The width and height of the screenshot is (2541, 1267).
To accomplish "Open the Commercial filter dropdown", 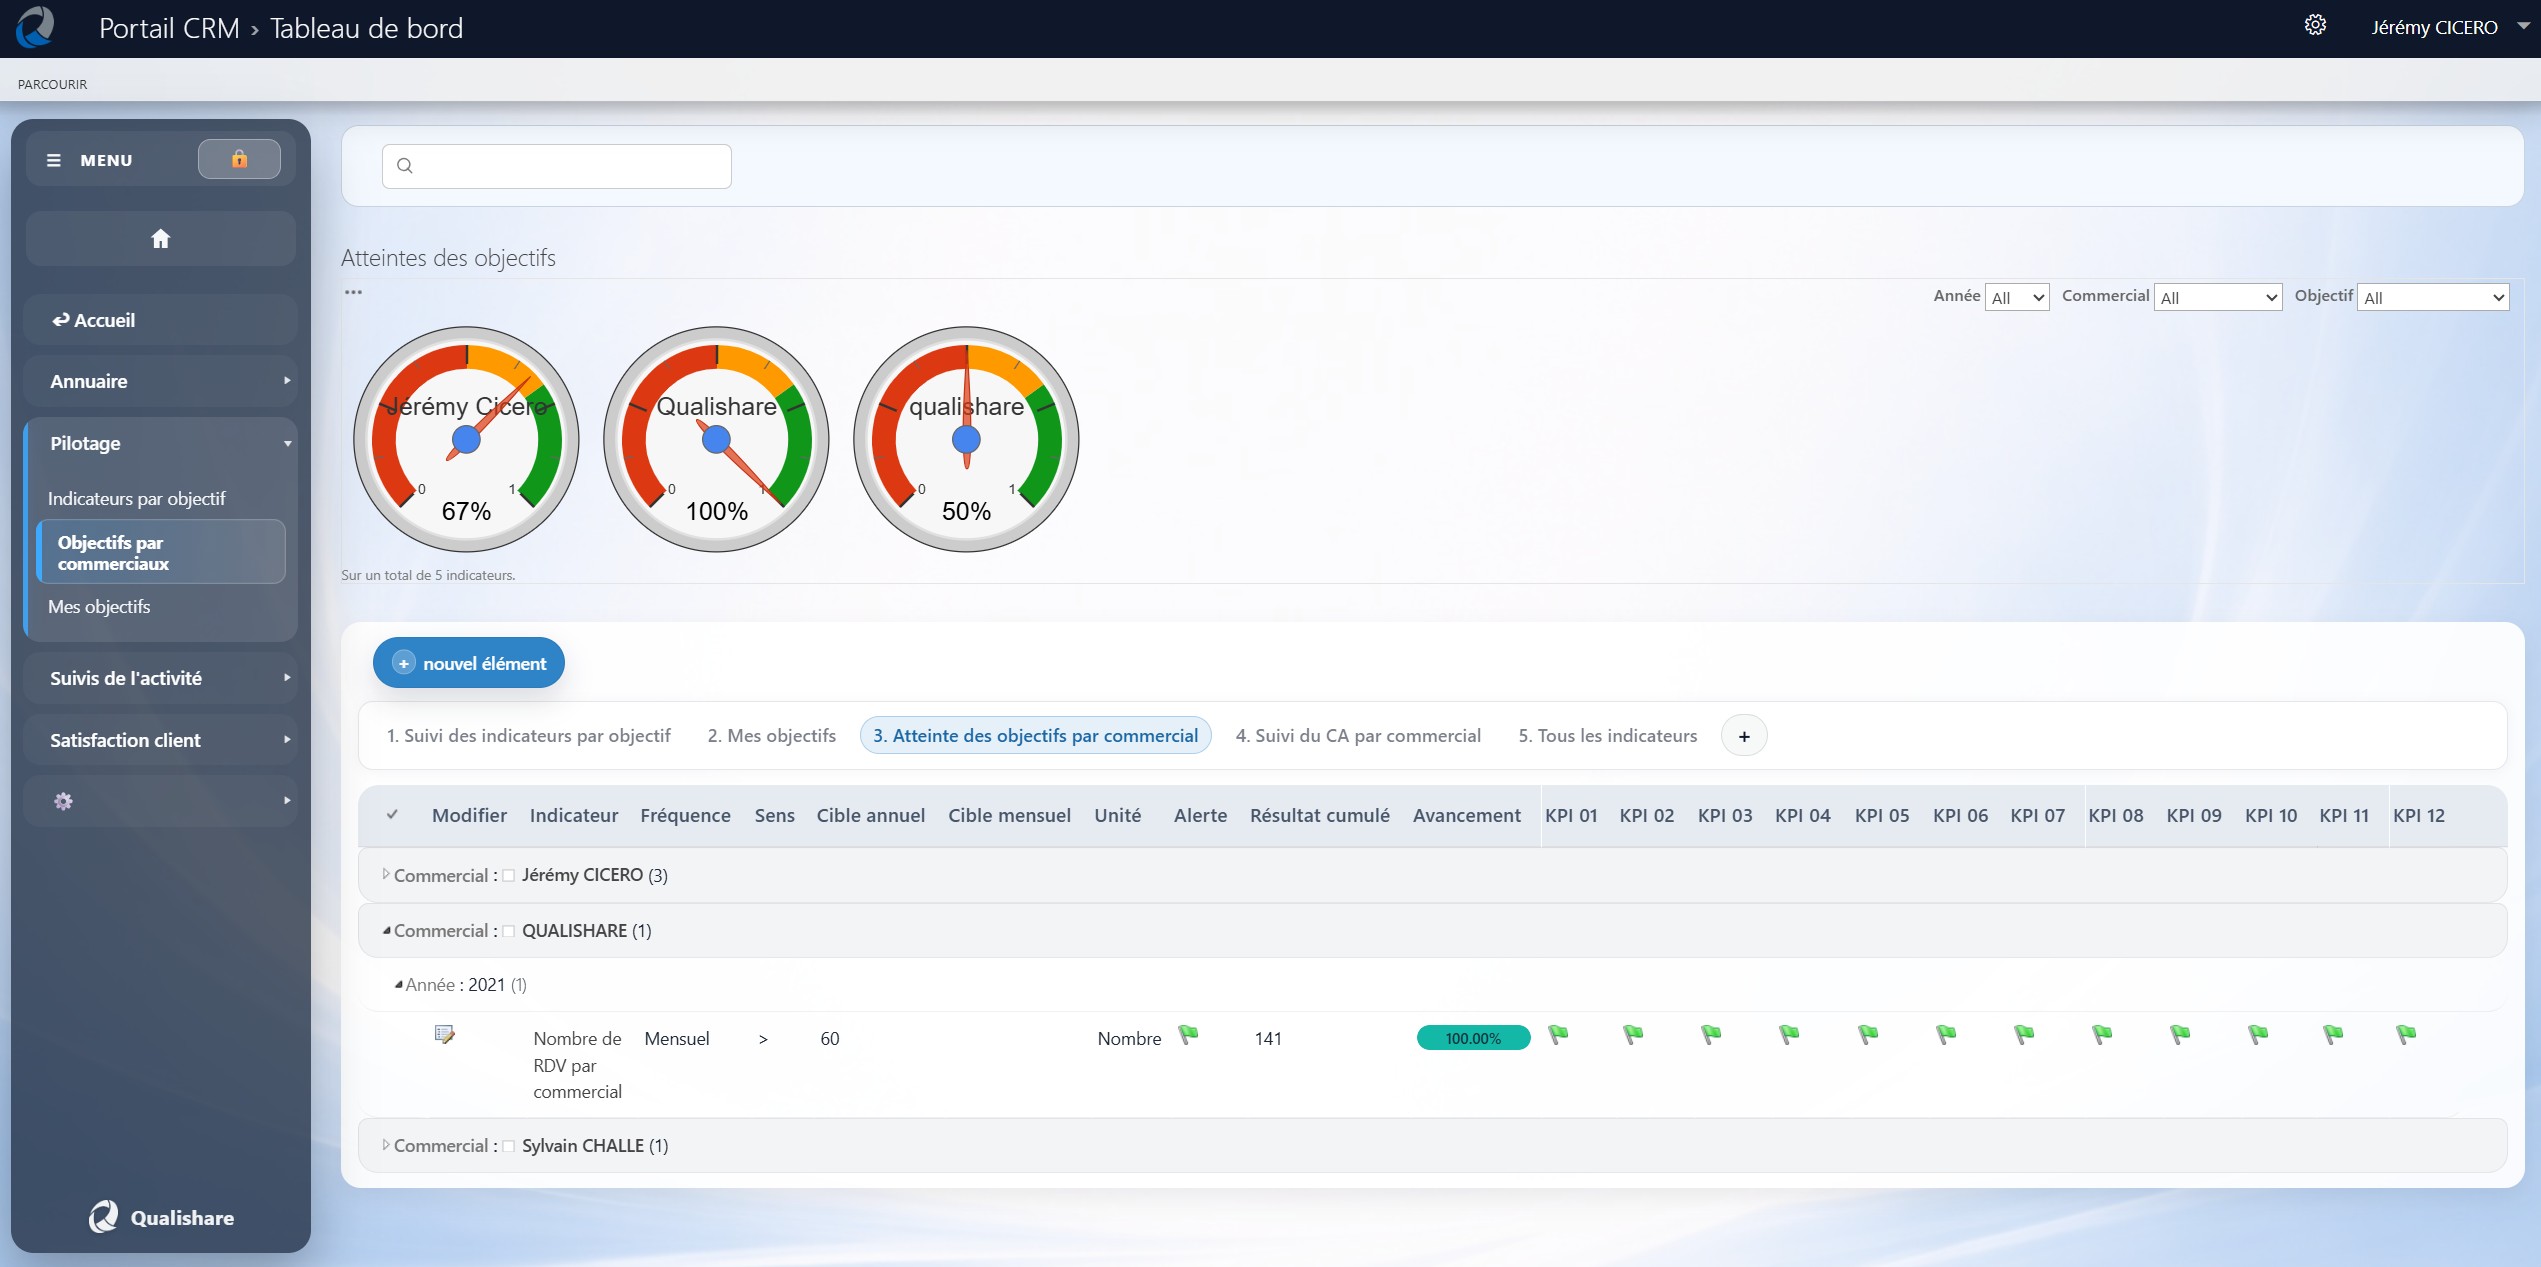I will 2217,297.
